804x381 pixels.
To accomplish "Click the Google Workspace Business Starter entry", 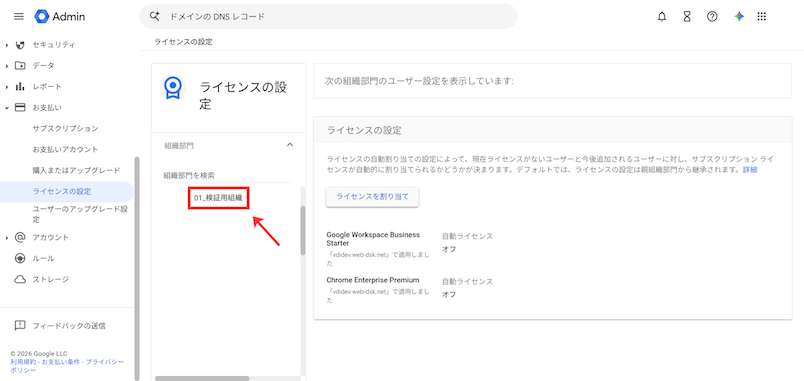I will coord(373,238).
